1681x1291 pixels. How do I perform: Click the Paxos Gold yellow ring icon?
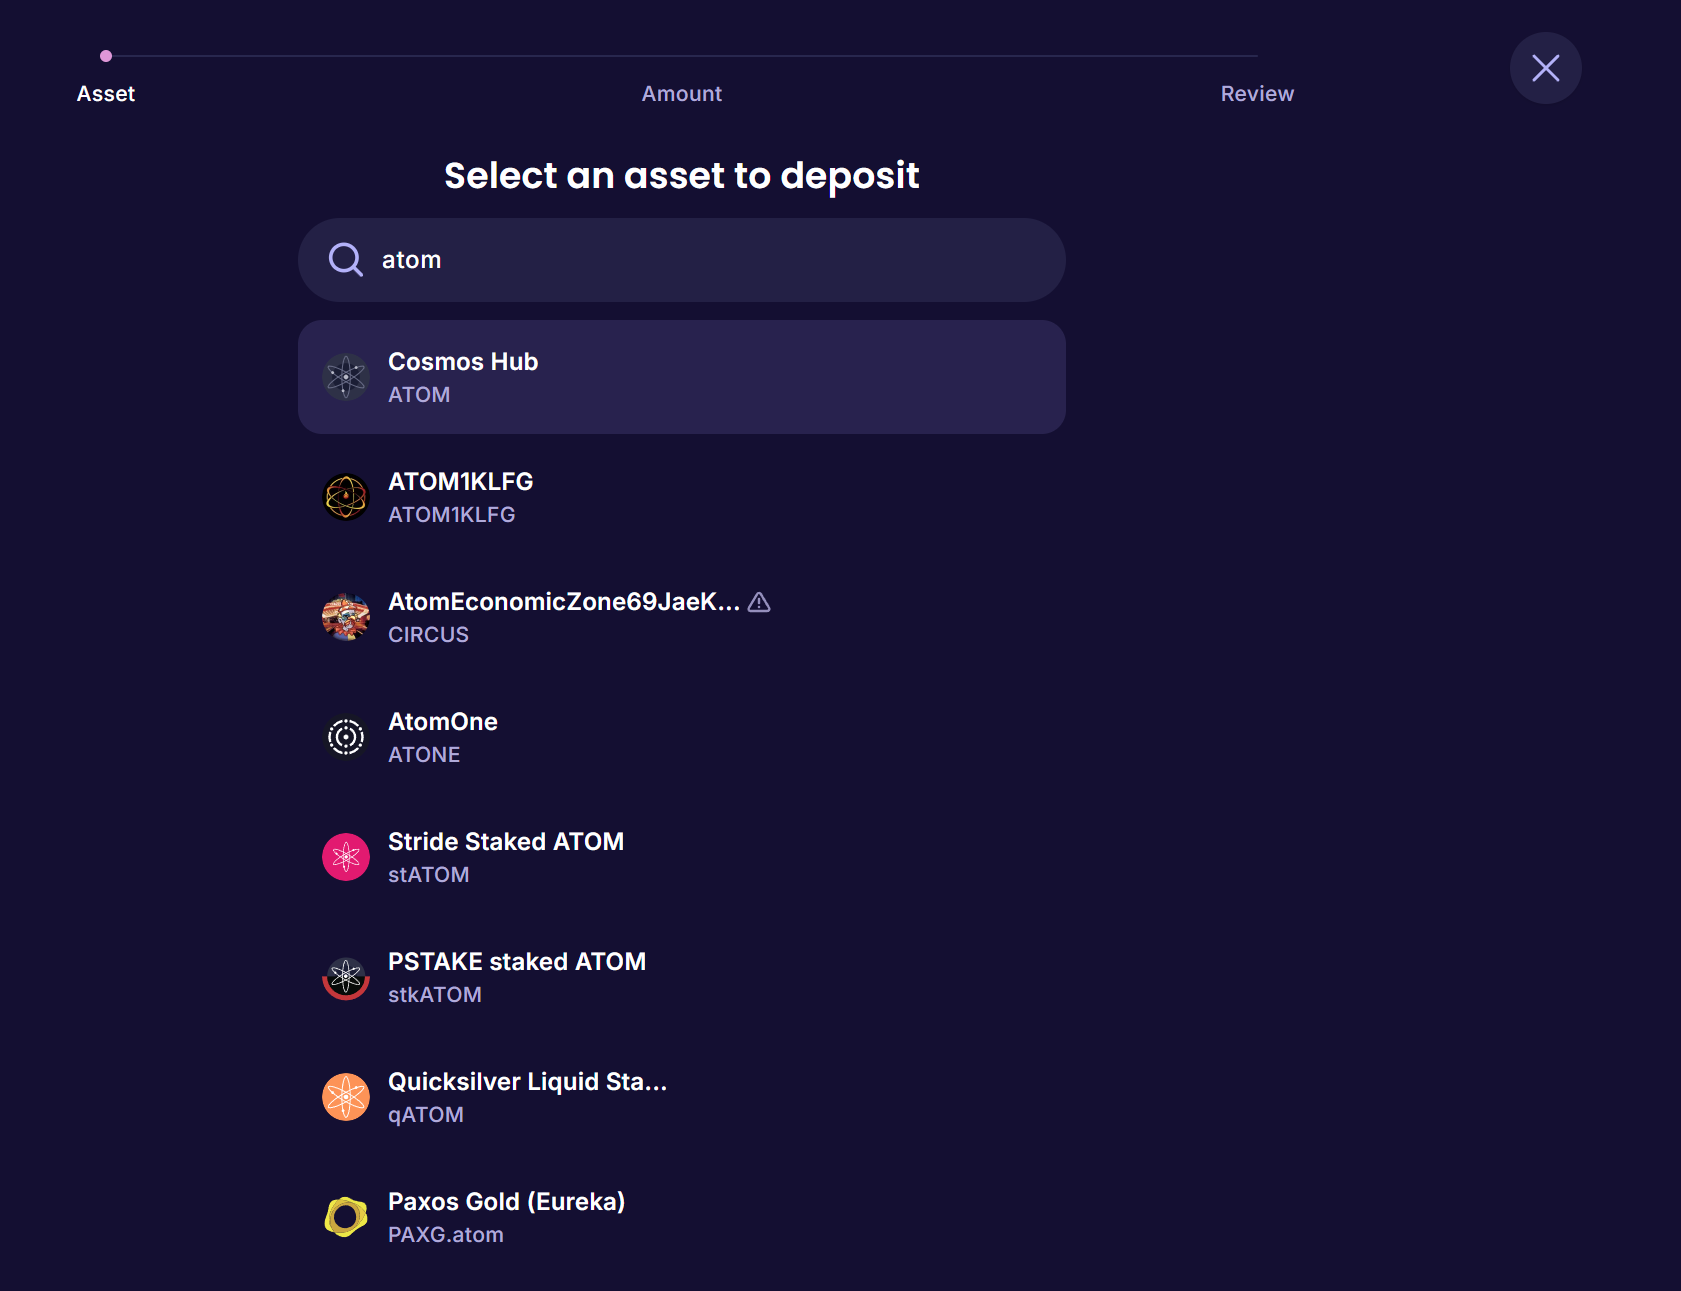346,1217
